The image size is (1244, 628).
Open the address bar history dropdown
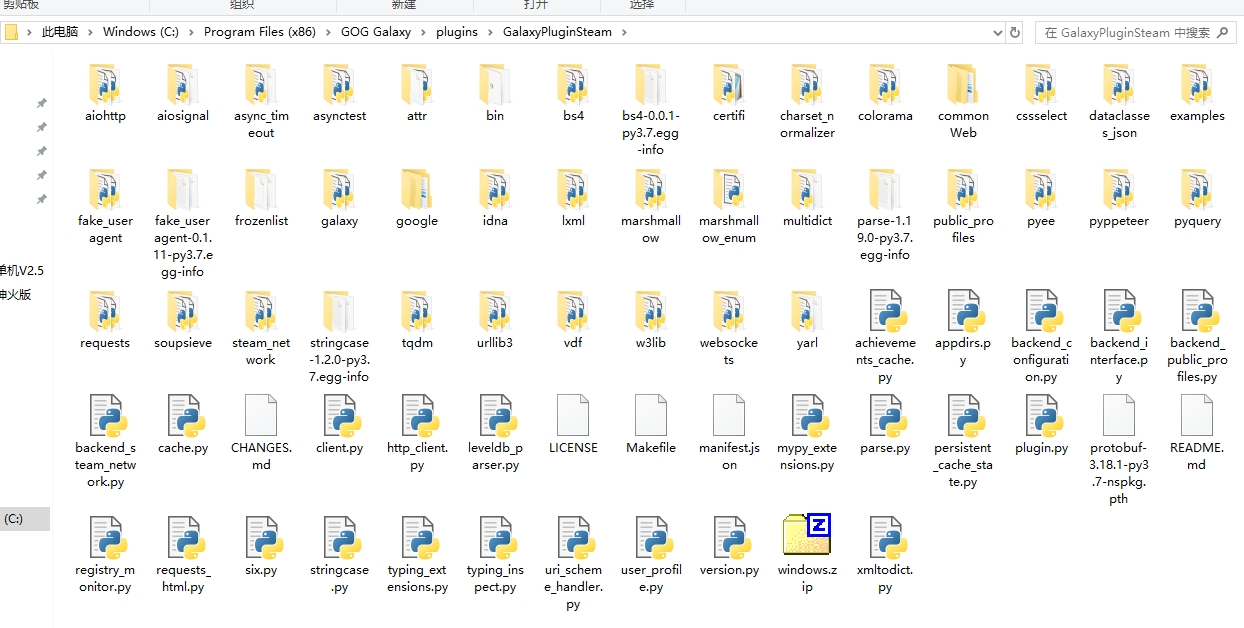(997, 32)
